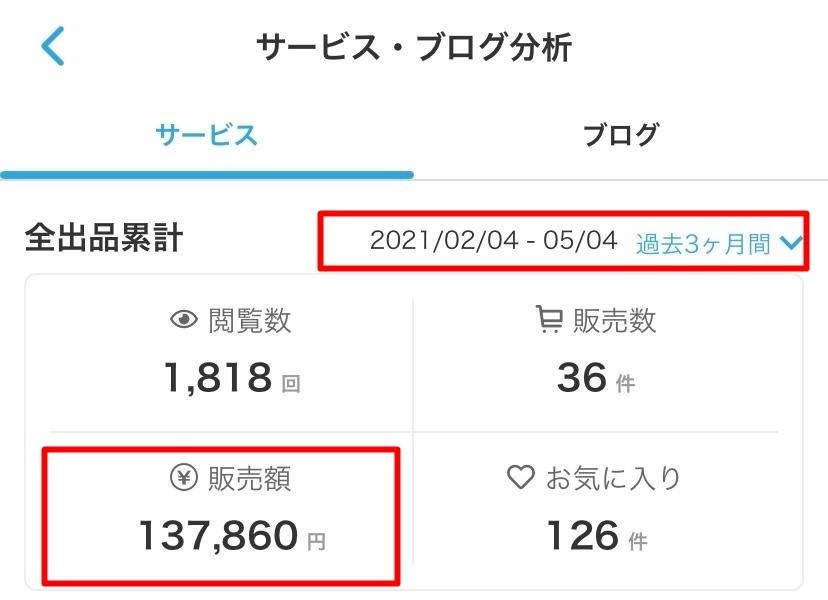Switch to the ブログ tab
This screenshot has width=828, height=600.
click(x=621, y=135)
